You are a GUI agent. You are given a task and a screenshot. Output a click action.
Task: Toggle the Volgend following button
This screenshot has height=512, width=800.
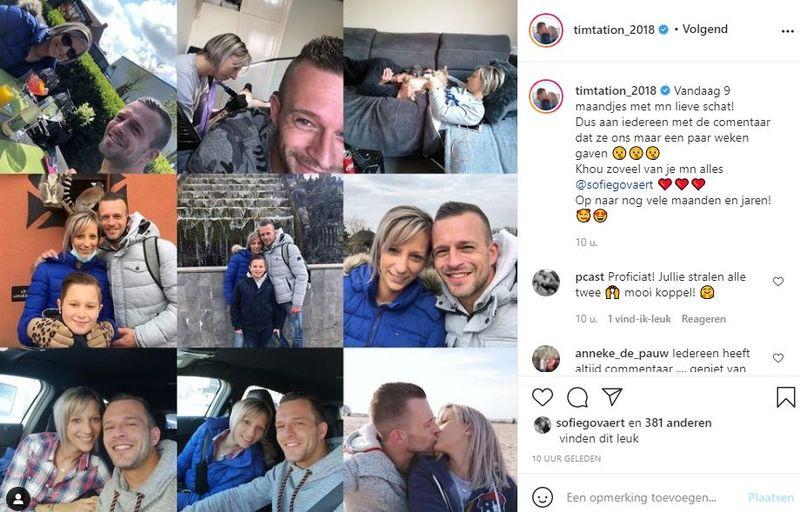click(x=705, y=29)
